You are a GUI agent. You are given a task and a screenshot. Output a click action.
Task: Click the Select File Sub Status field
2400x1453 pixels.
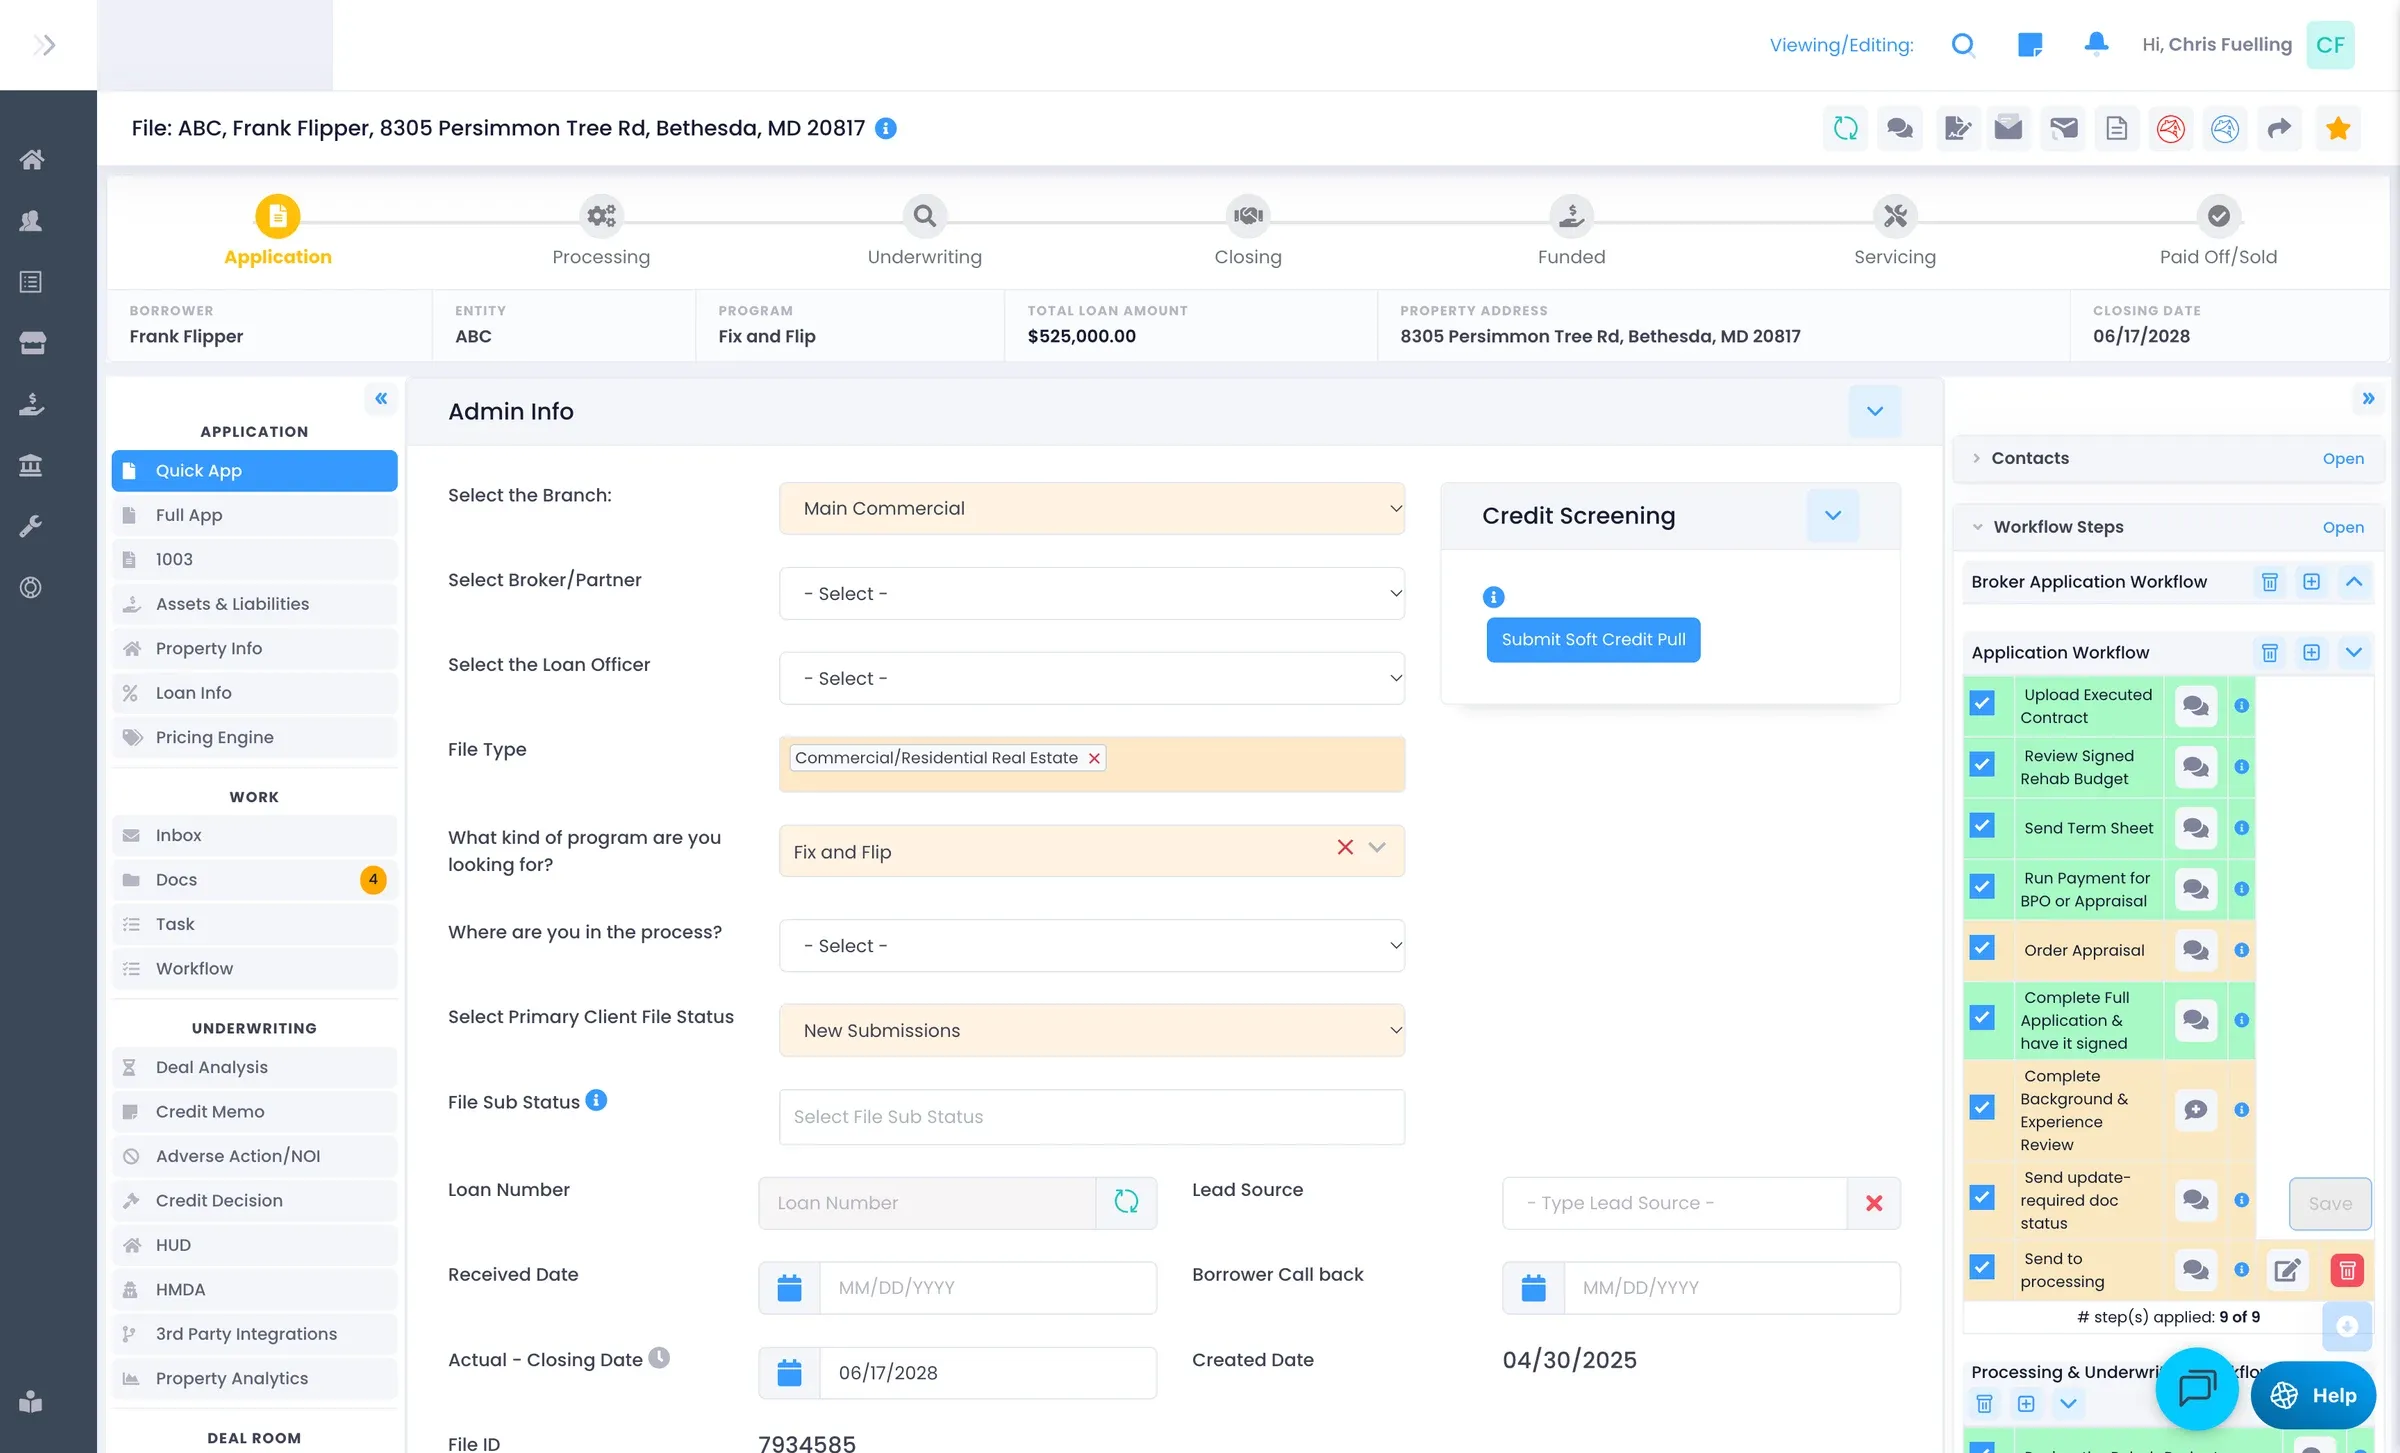(x=1091, y=1117)
